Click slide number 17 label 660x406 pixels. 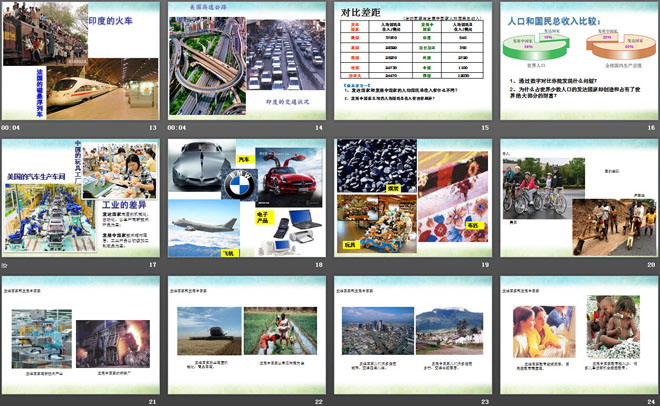click(x=152, y=265)
